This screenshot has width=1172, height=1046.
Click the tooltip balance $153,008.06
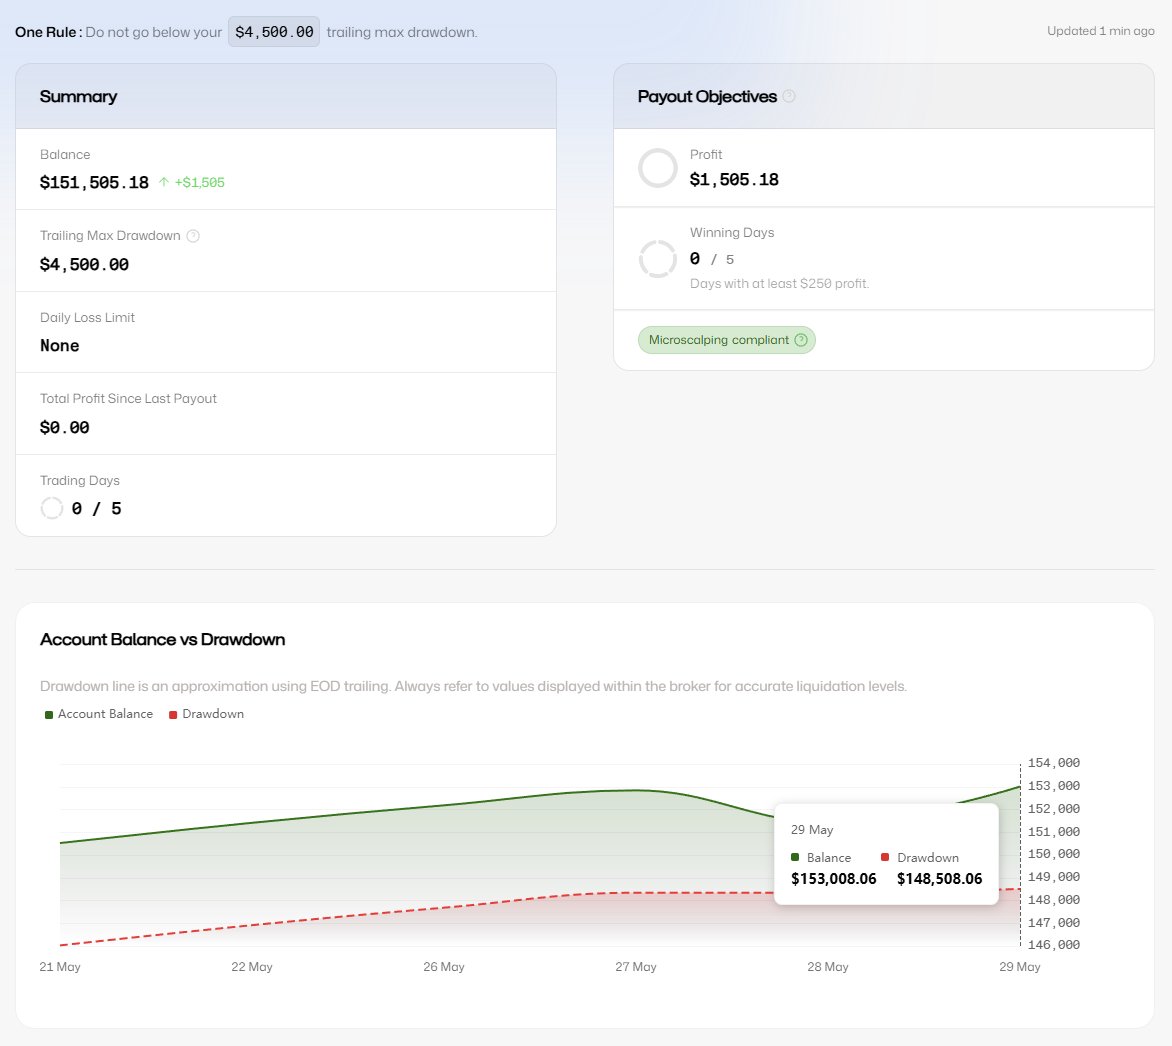[x=833, y=879]
